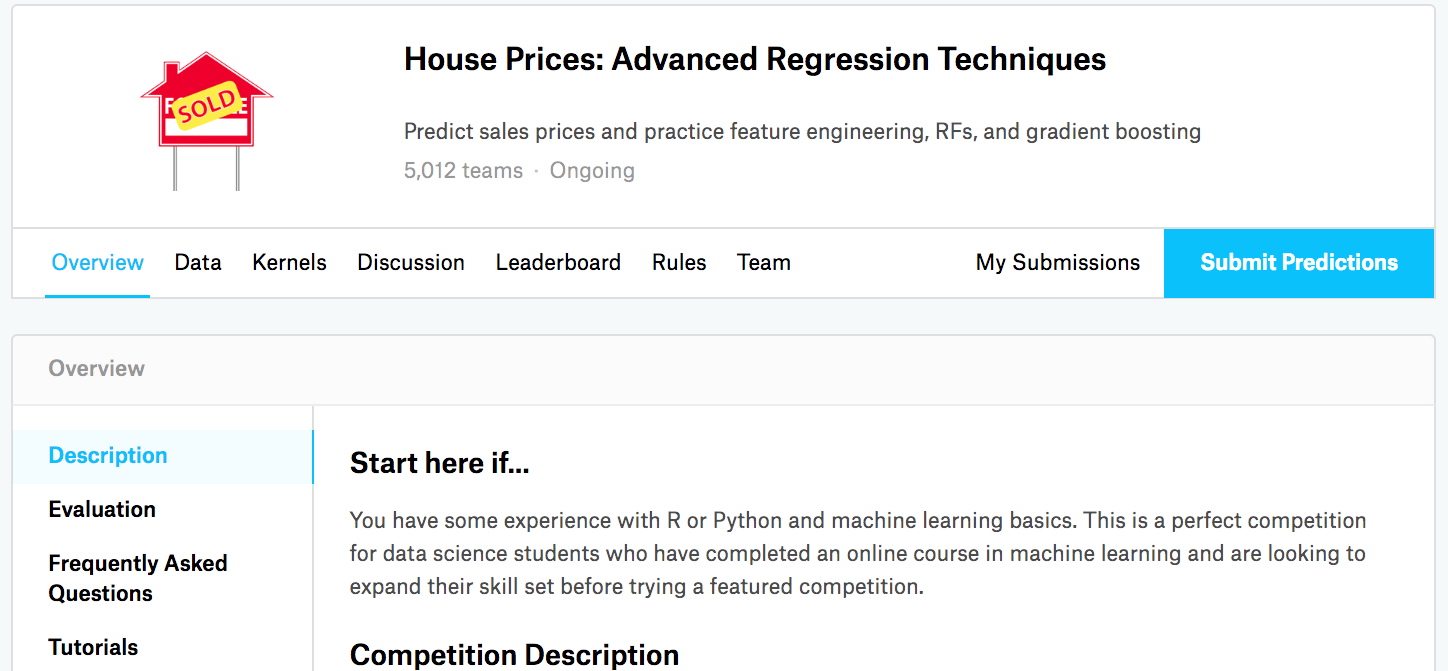Open the Overview tab
1448x671 pixels.
tap(98, 263)
